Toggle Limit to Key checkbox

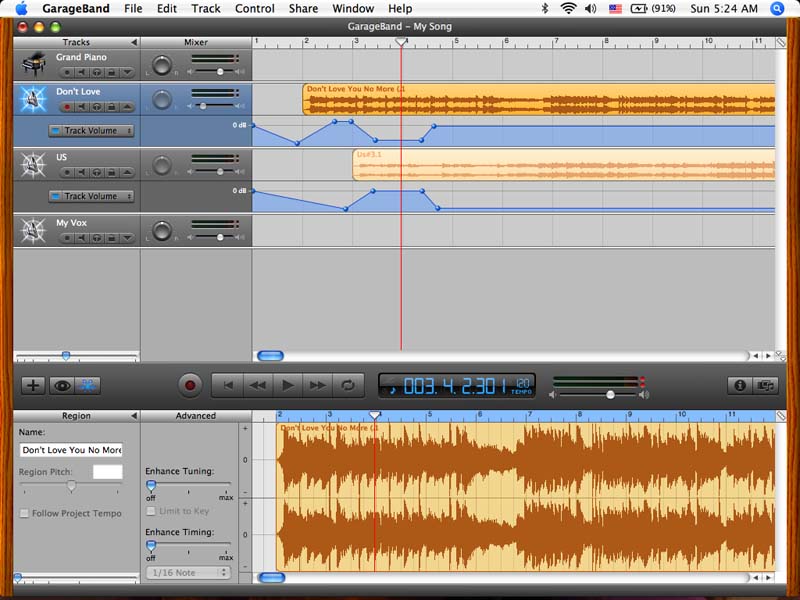click(x=151, y=511)
